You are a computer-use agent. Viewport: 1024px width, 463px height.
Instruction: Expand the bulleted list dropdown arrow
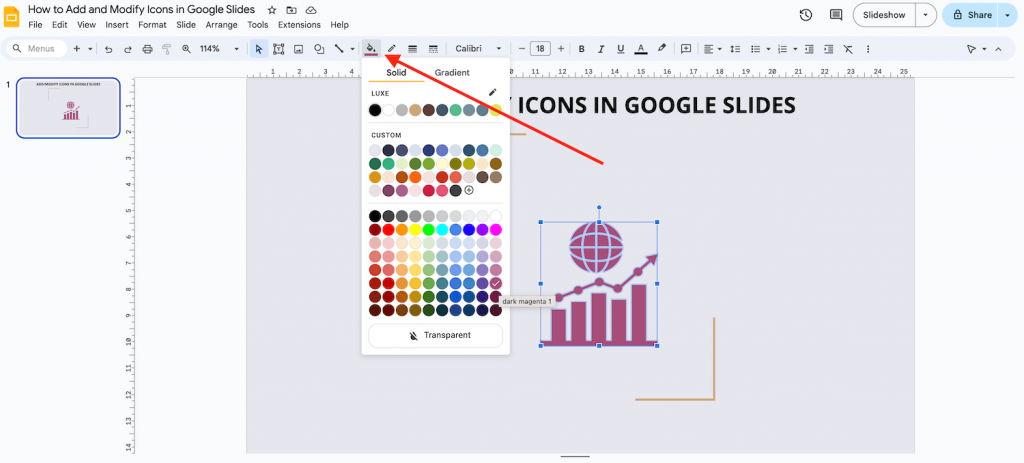769,49
